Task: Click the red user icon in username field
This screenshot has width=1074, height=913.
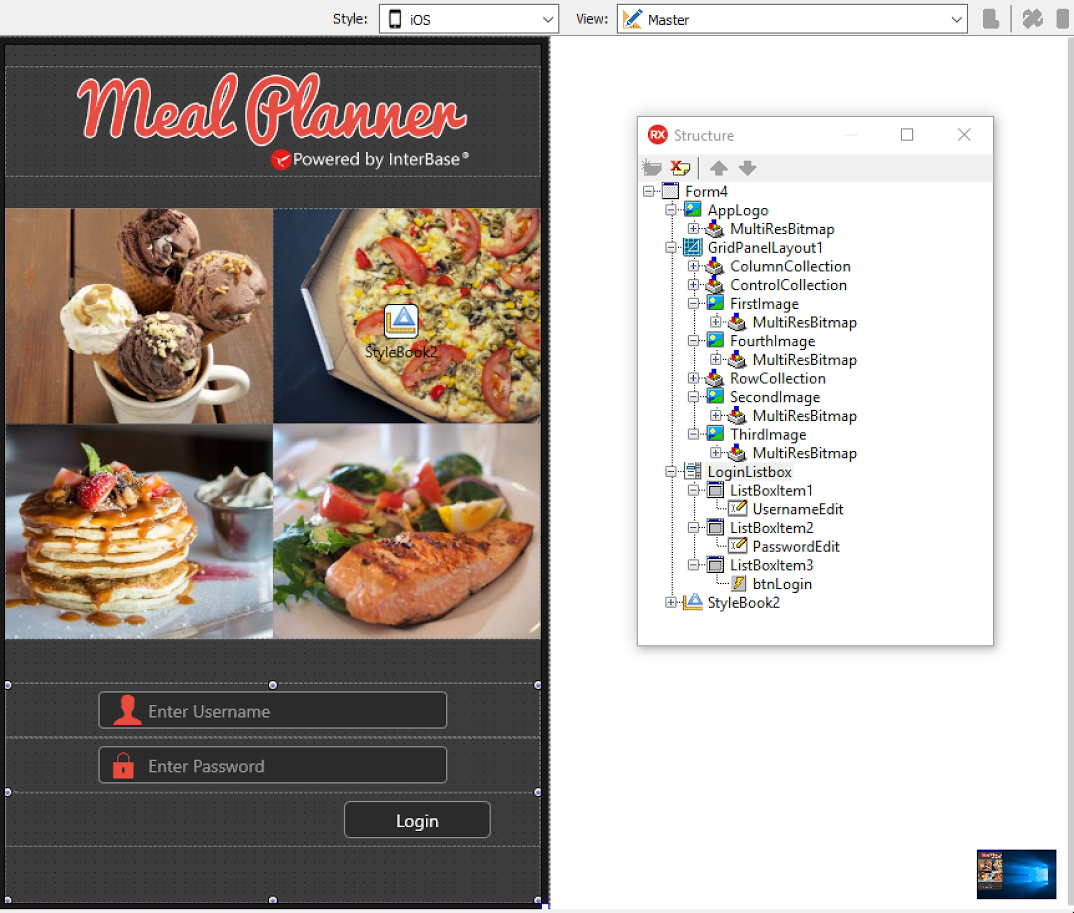Action: [x=127, y=710]
